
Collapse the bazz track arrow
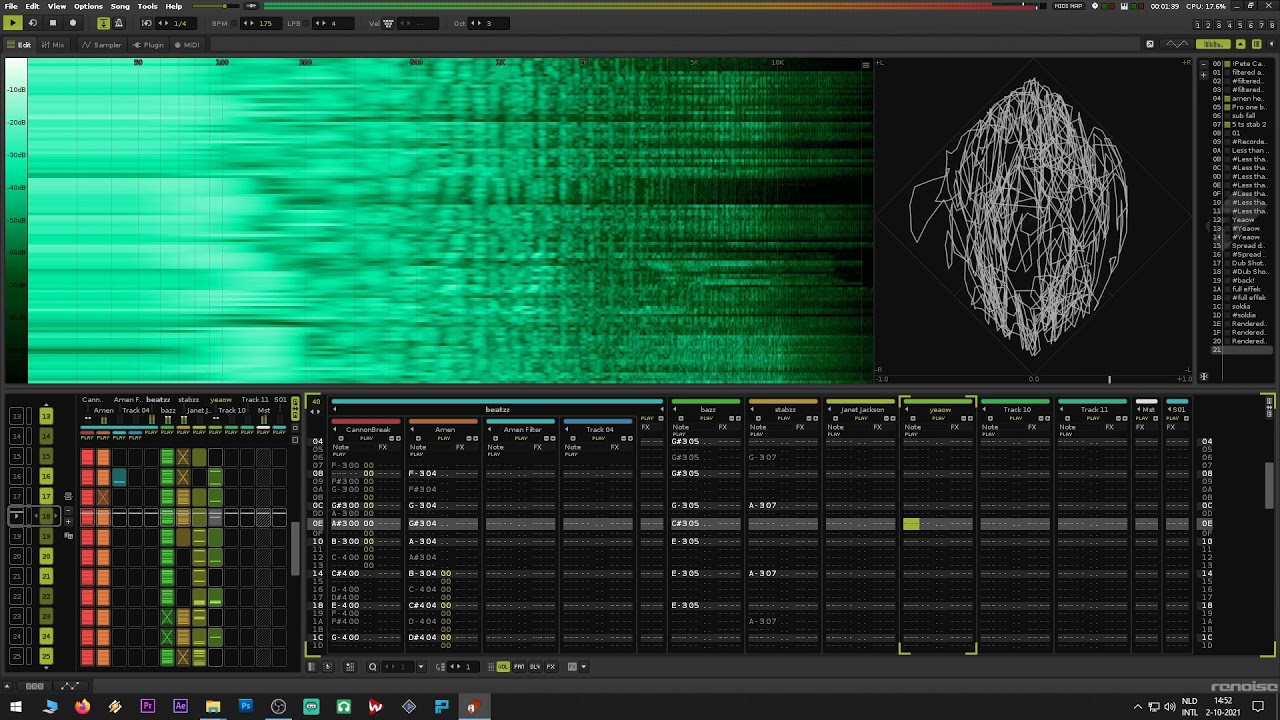point(675,409)
